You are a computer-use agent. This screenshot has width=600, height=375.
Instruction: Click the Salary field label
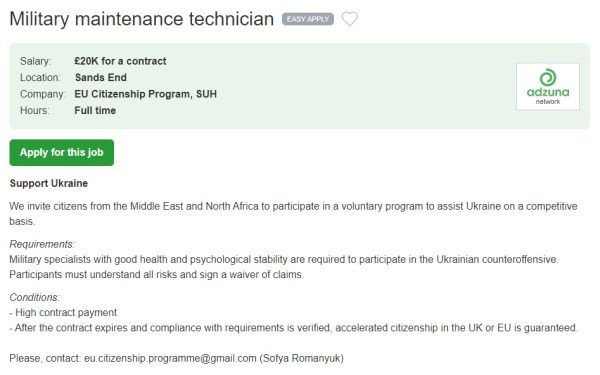click(36, 61)
